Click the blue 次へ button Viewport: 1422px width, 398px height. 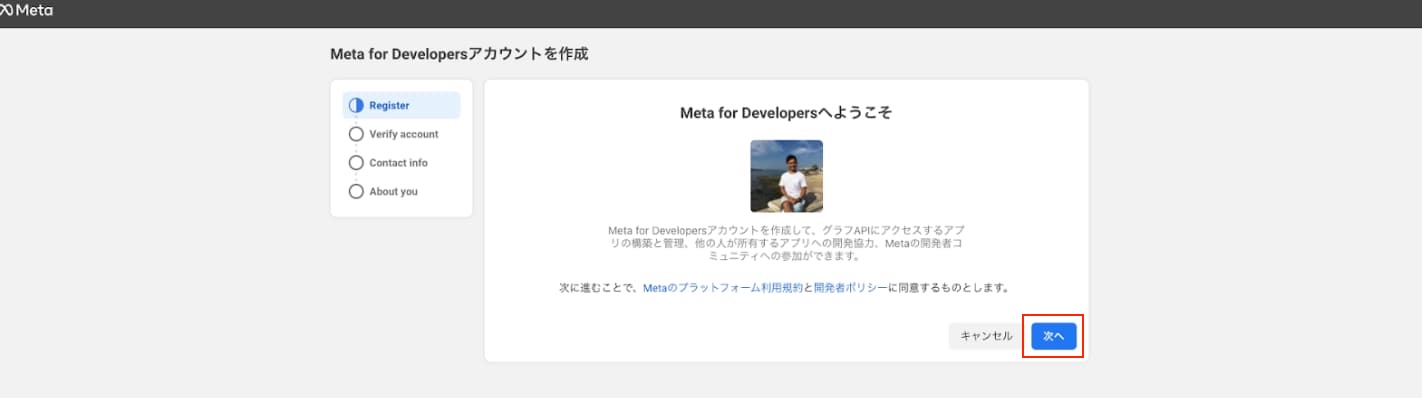point(1054,336)
